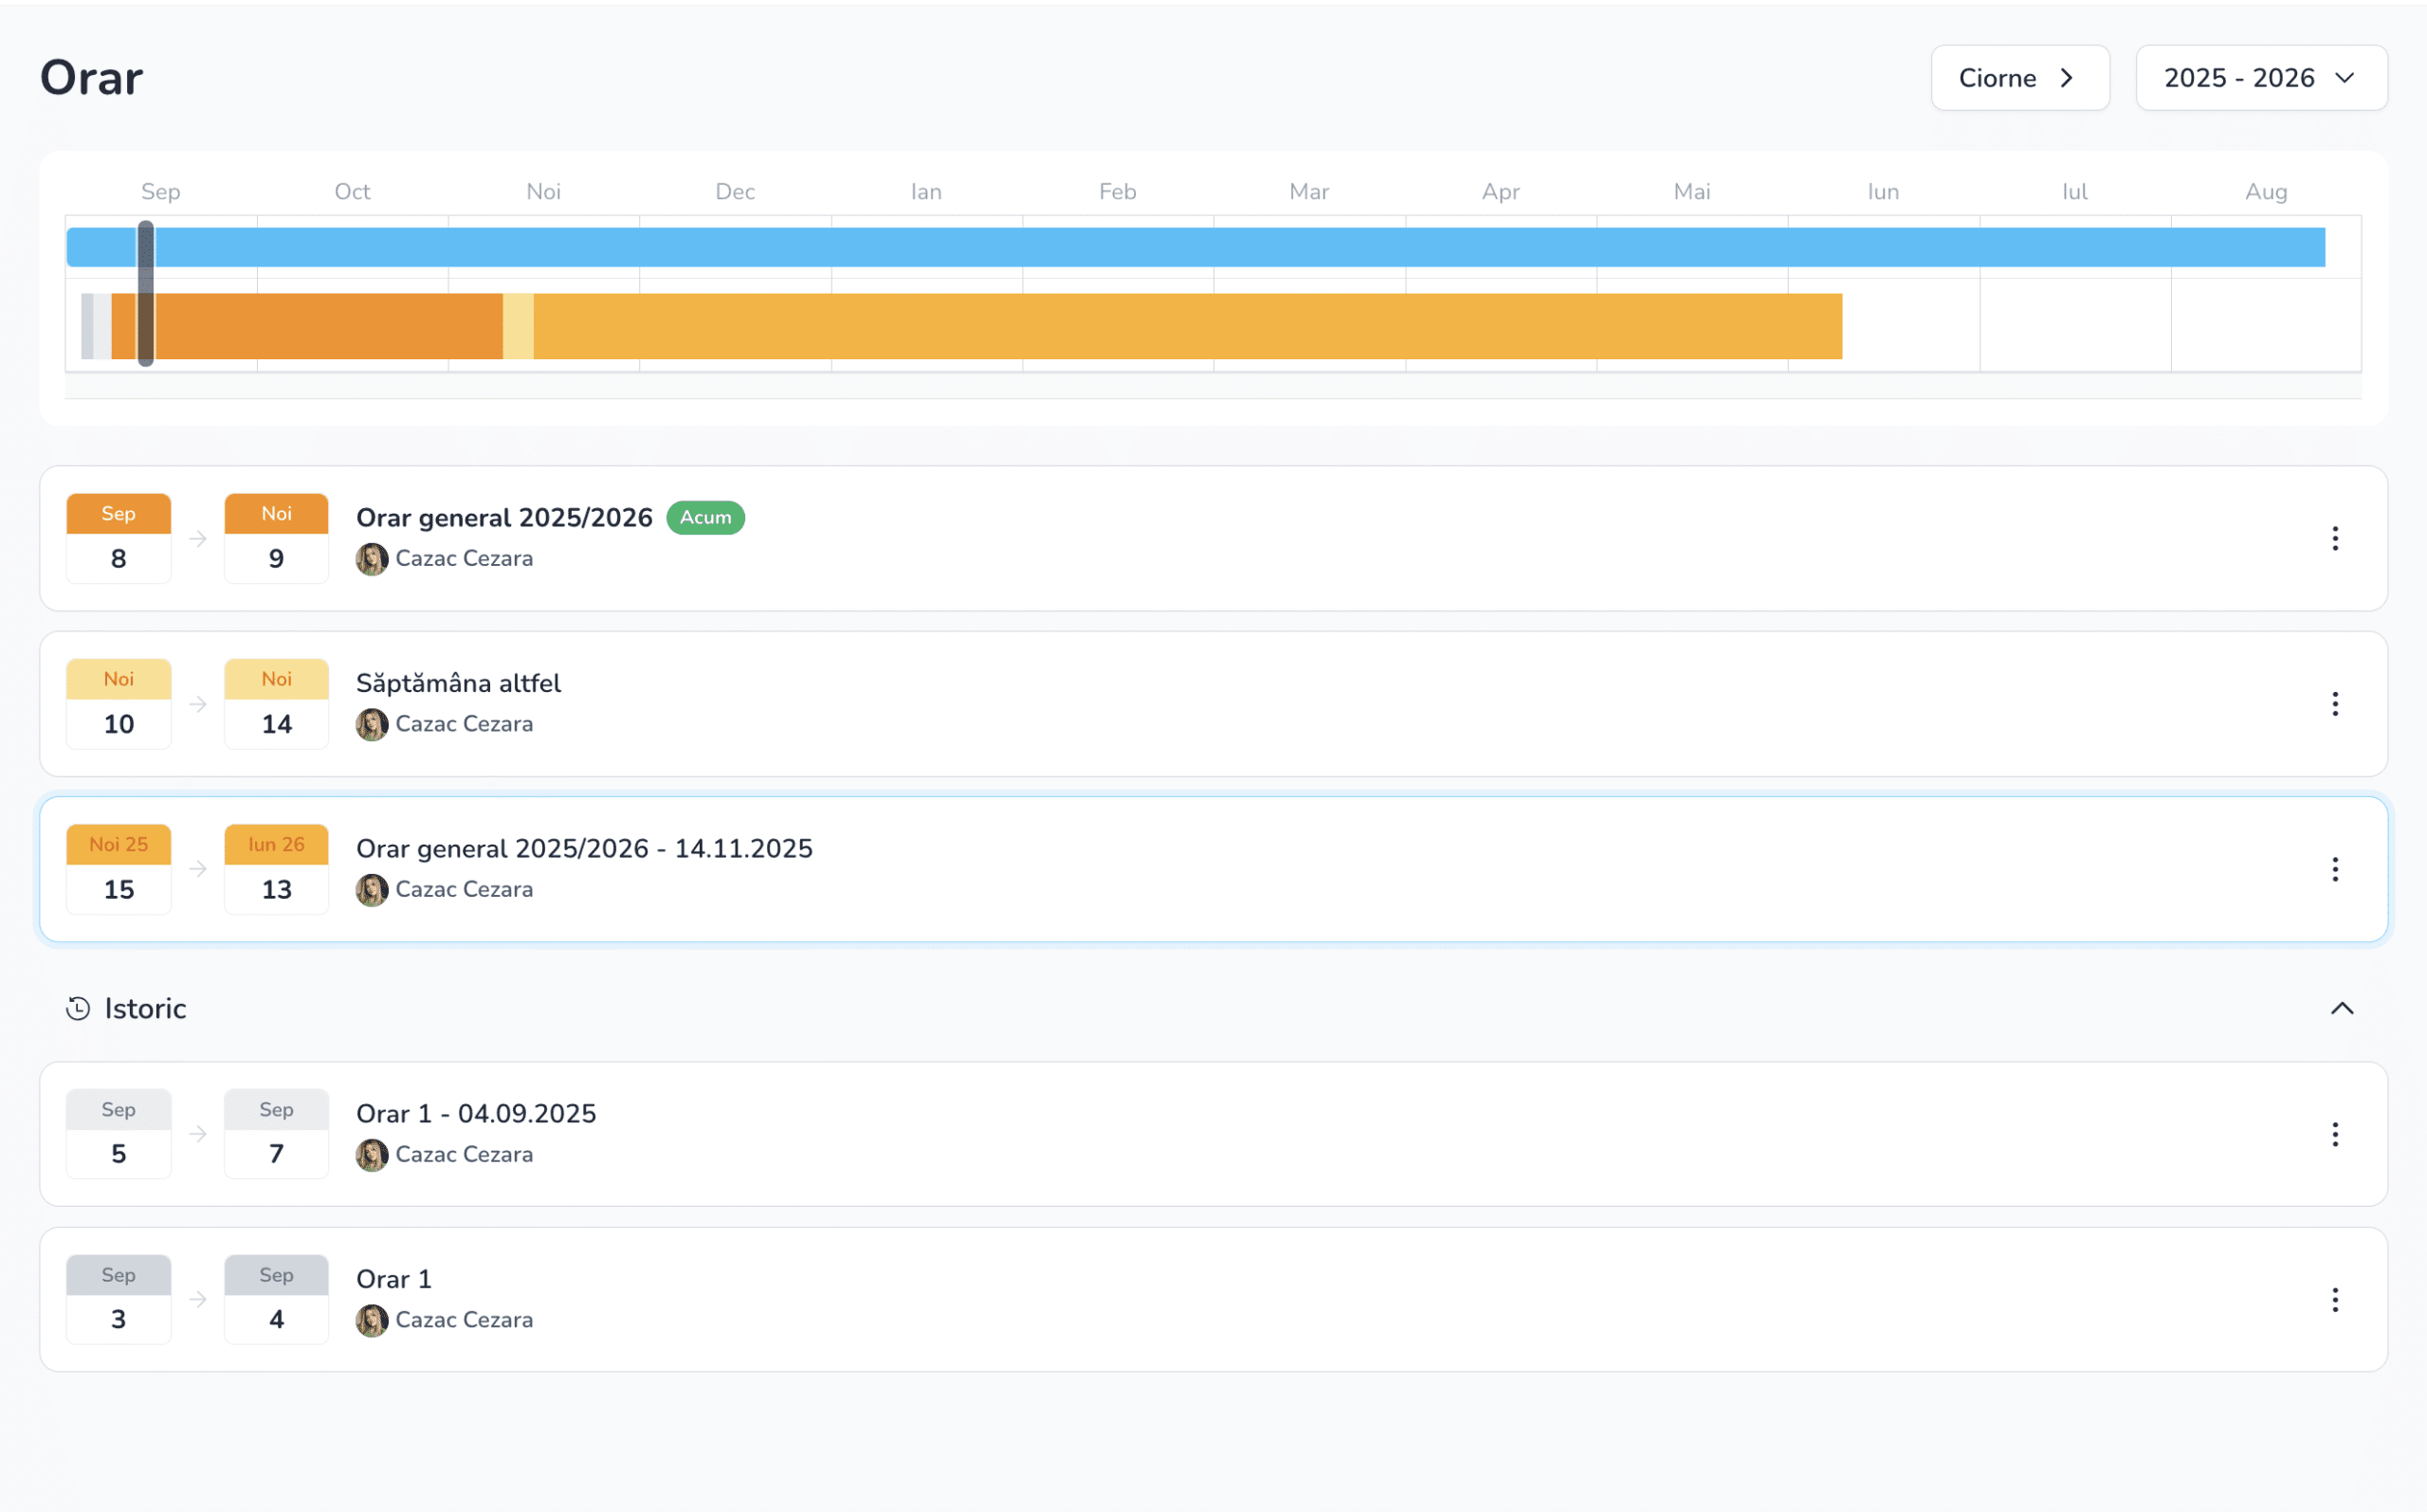Click the pale yellow Săptămâna altfel timeline segment
This screenshot has height=1512, width=2427.
(518, 326)
